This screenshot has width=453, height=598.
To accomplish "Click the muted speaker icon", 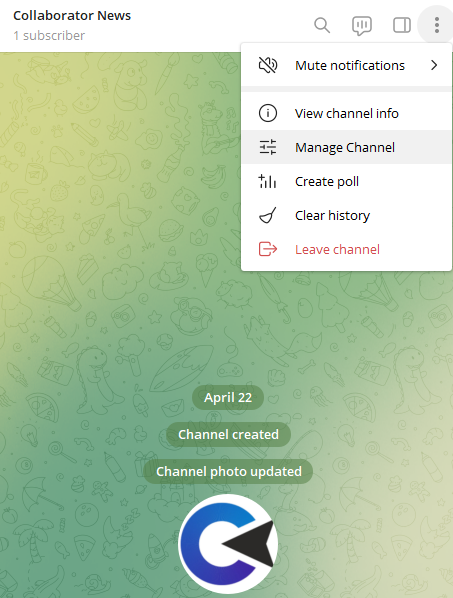I will click(268, 65).
